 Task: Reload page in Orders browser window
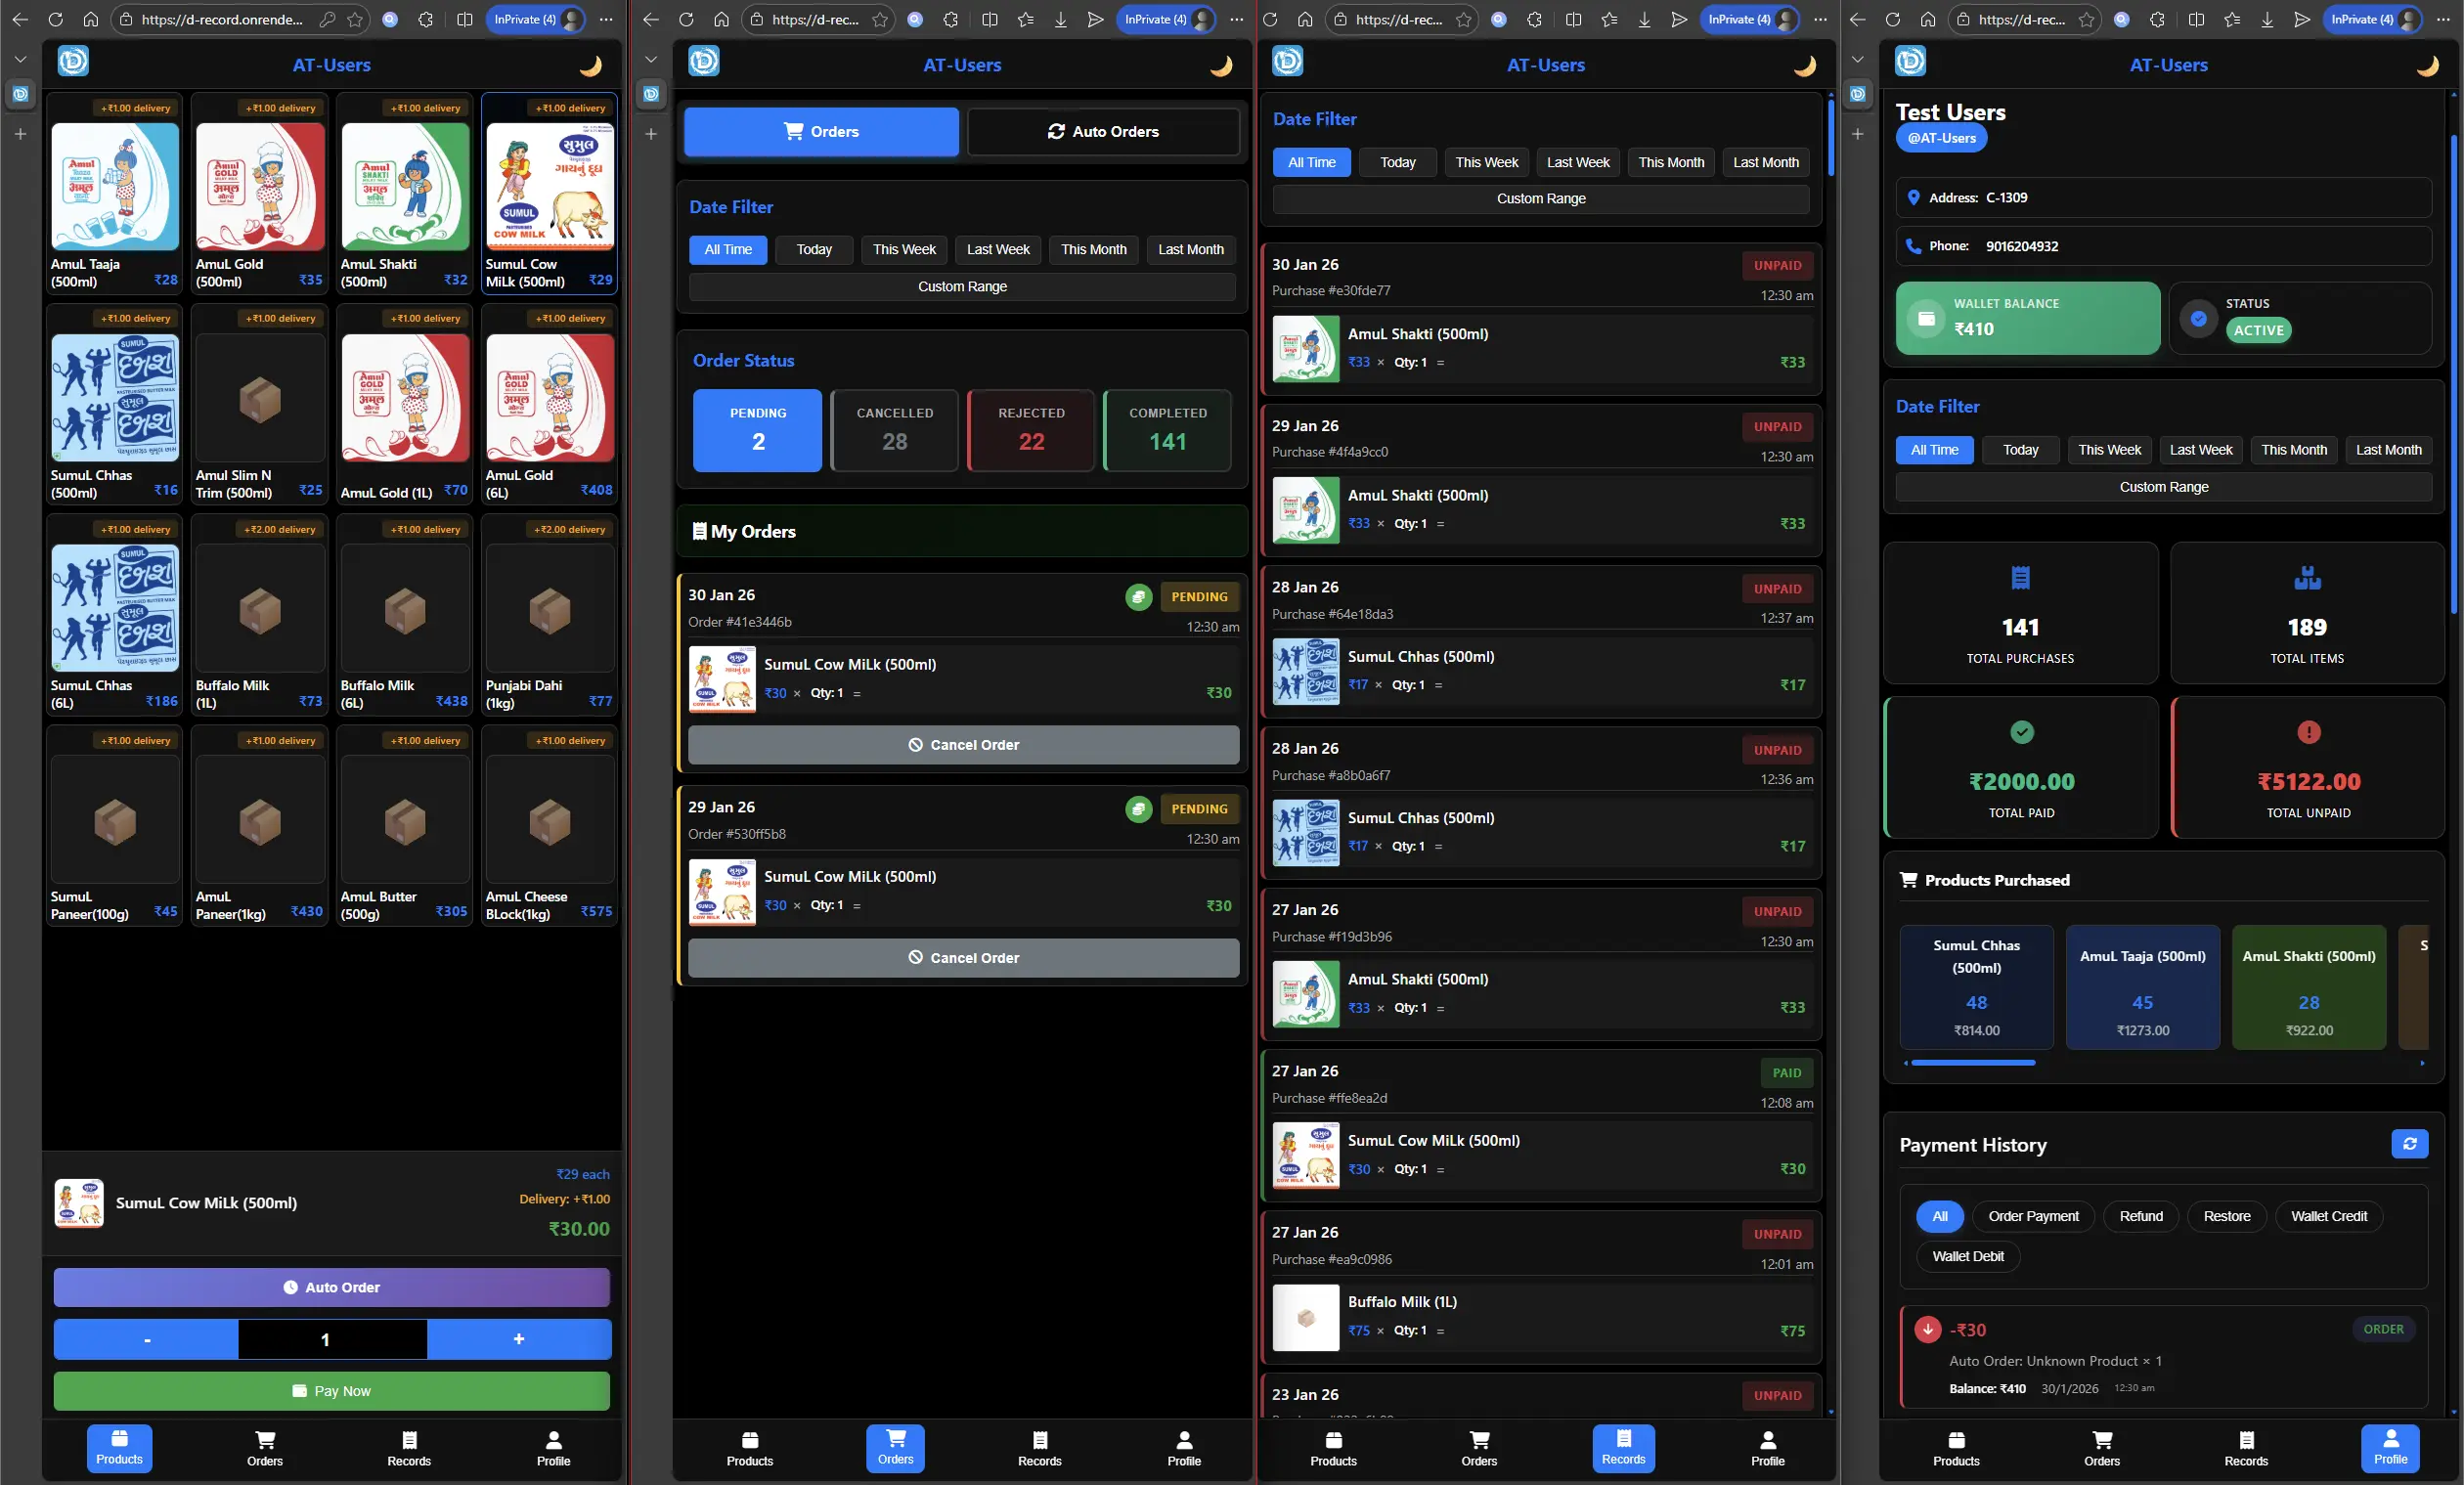(686, 20)
